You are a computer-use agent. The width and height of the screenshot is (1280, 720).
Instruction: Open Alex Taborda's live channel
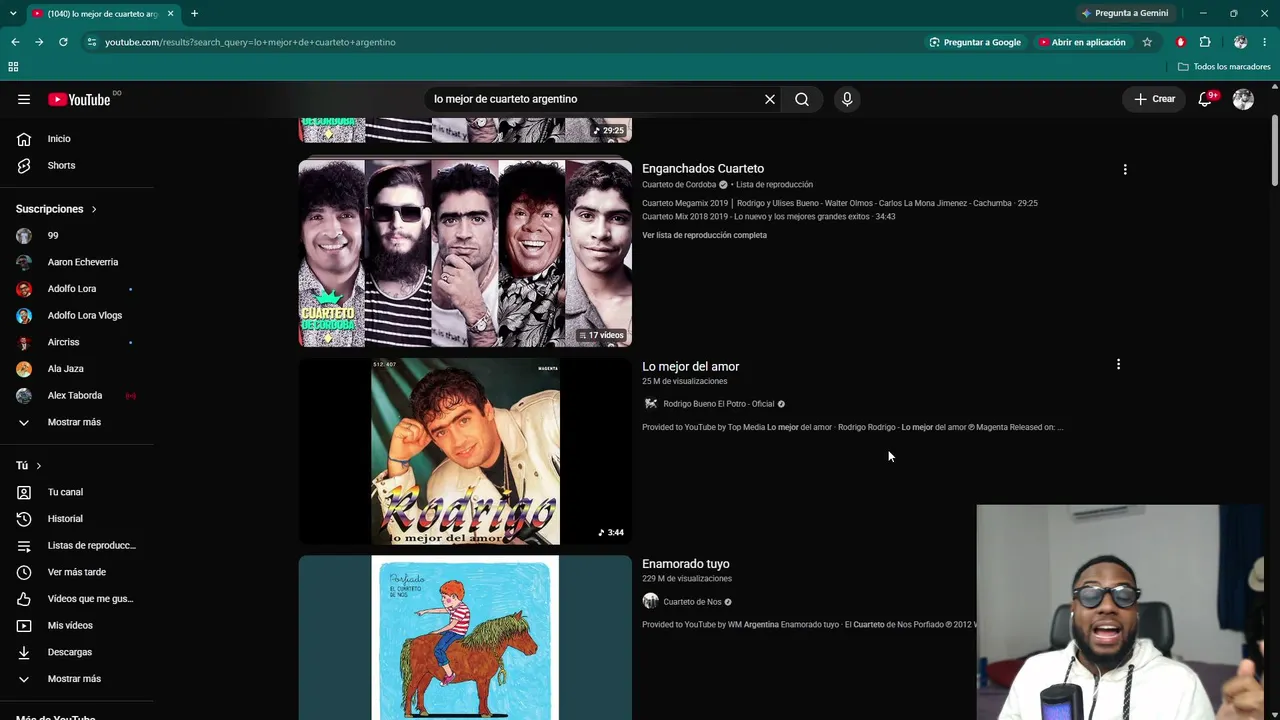pos(77,395)
